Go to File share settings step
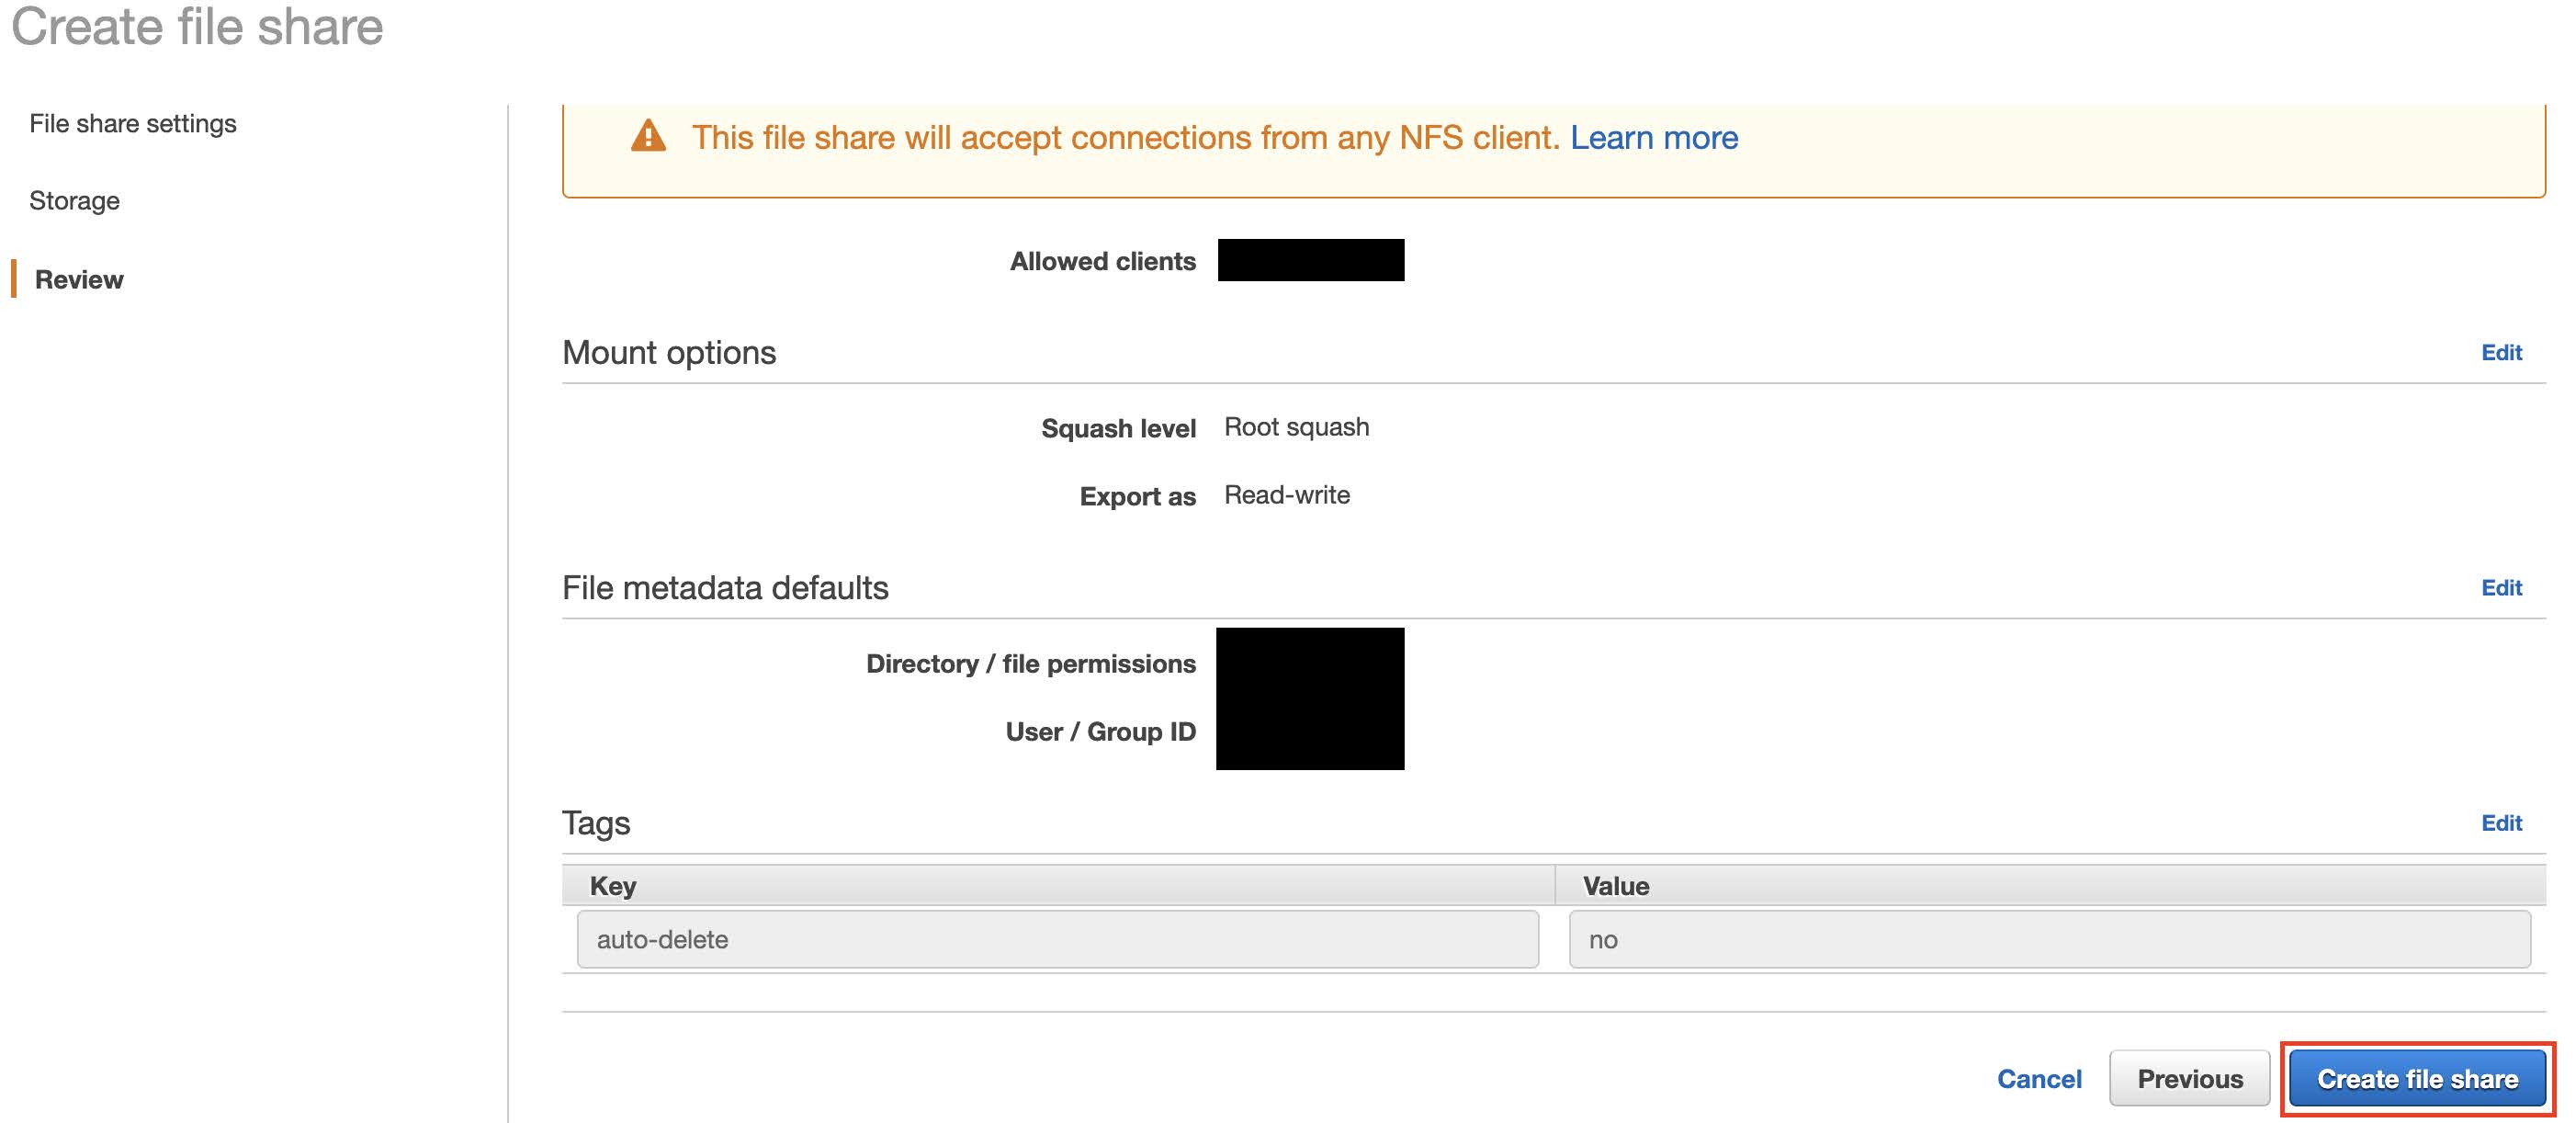The width and height of the screenshot is (2576, 1123). click(132, 123)
